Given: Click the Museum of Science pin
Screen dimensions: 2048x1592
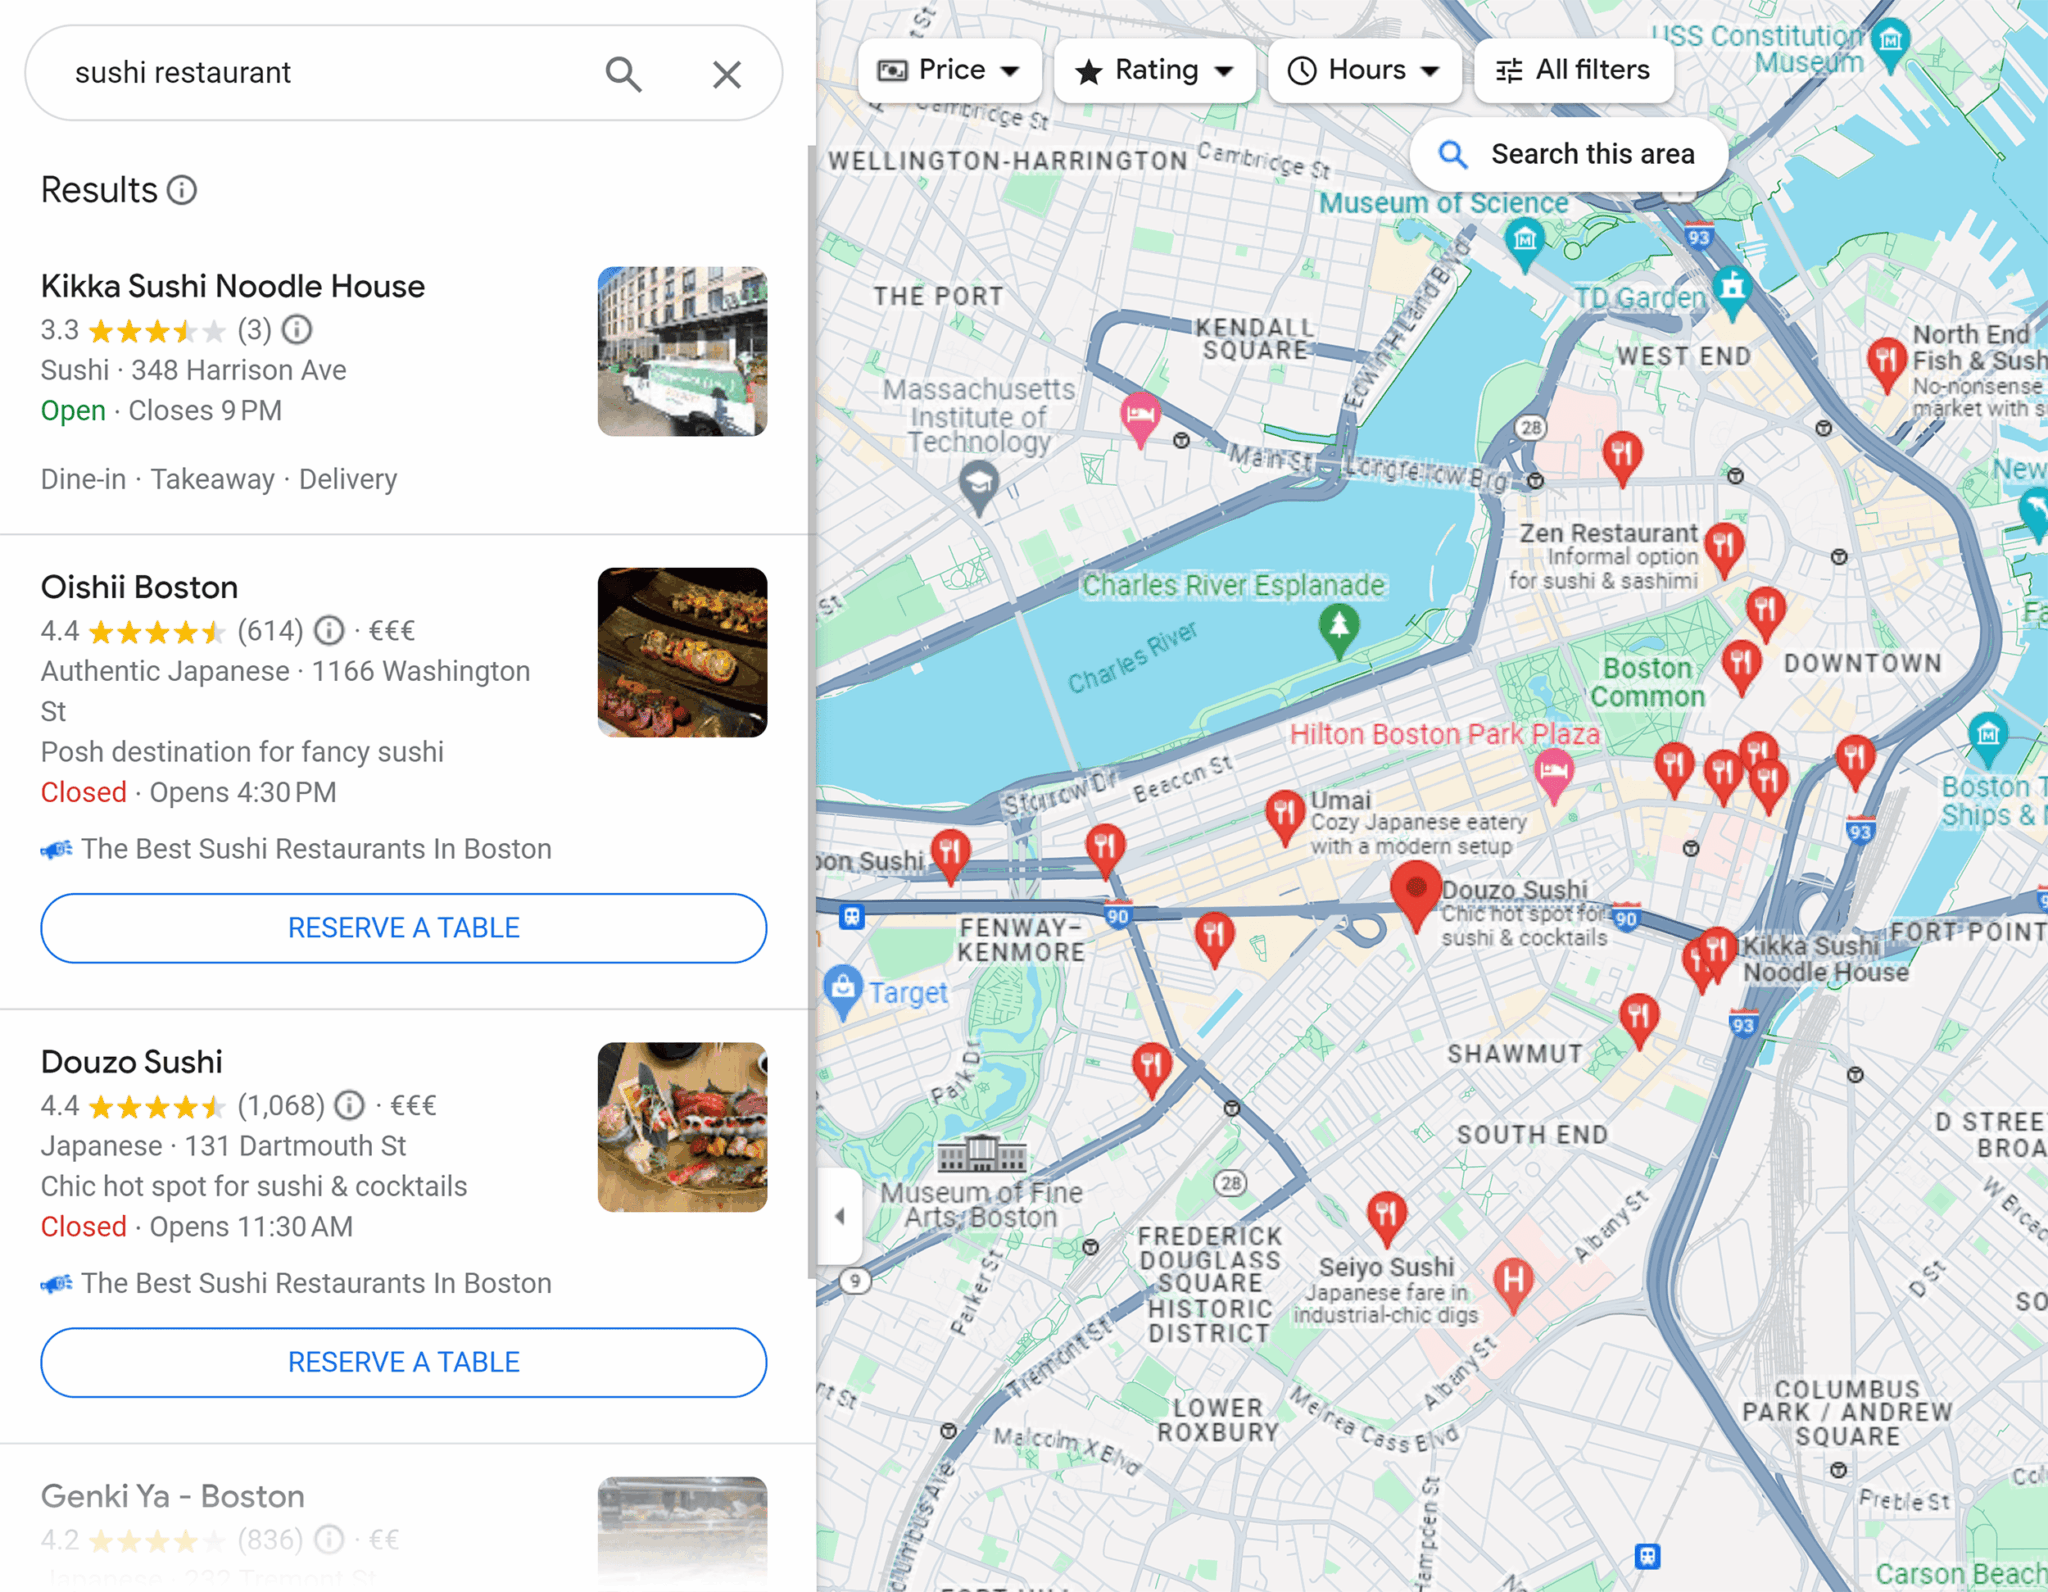Looking at the screenshot, I should (1524, 243).
